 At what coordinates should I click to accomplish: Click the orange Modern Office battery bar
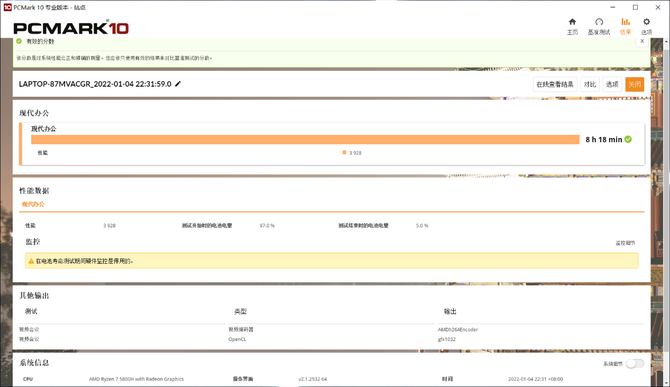pyautogui.click(x=305, y=140)
